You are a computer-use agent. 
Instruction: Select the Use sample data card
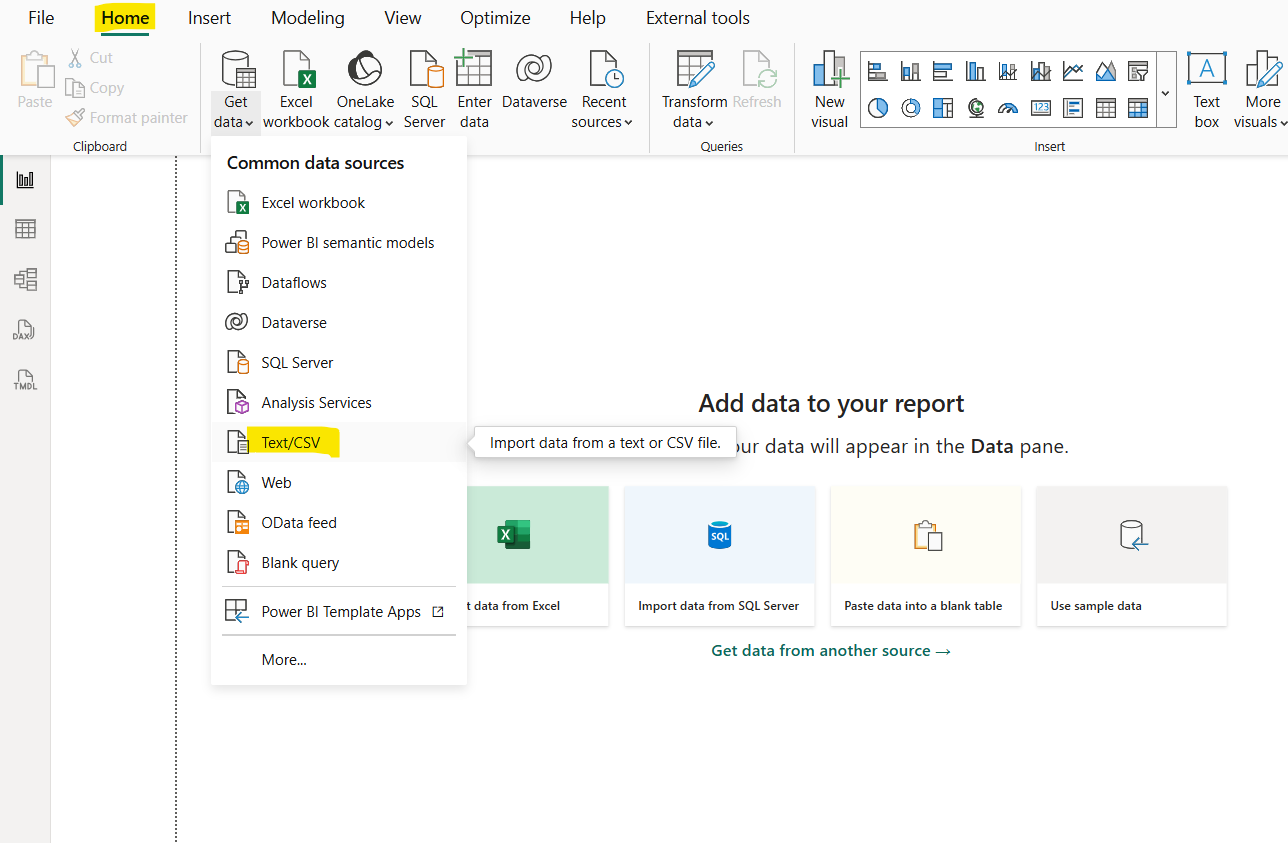(x=1131, y=556)
